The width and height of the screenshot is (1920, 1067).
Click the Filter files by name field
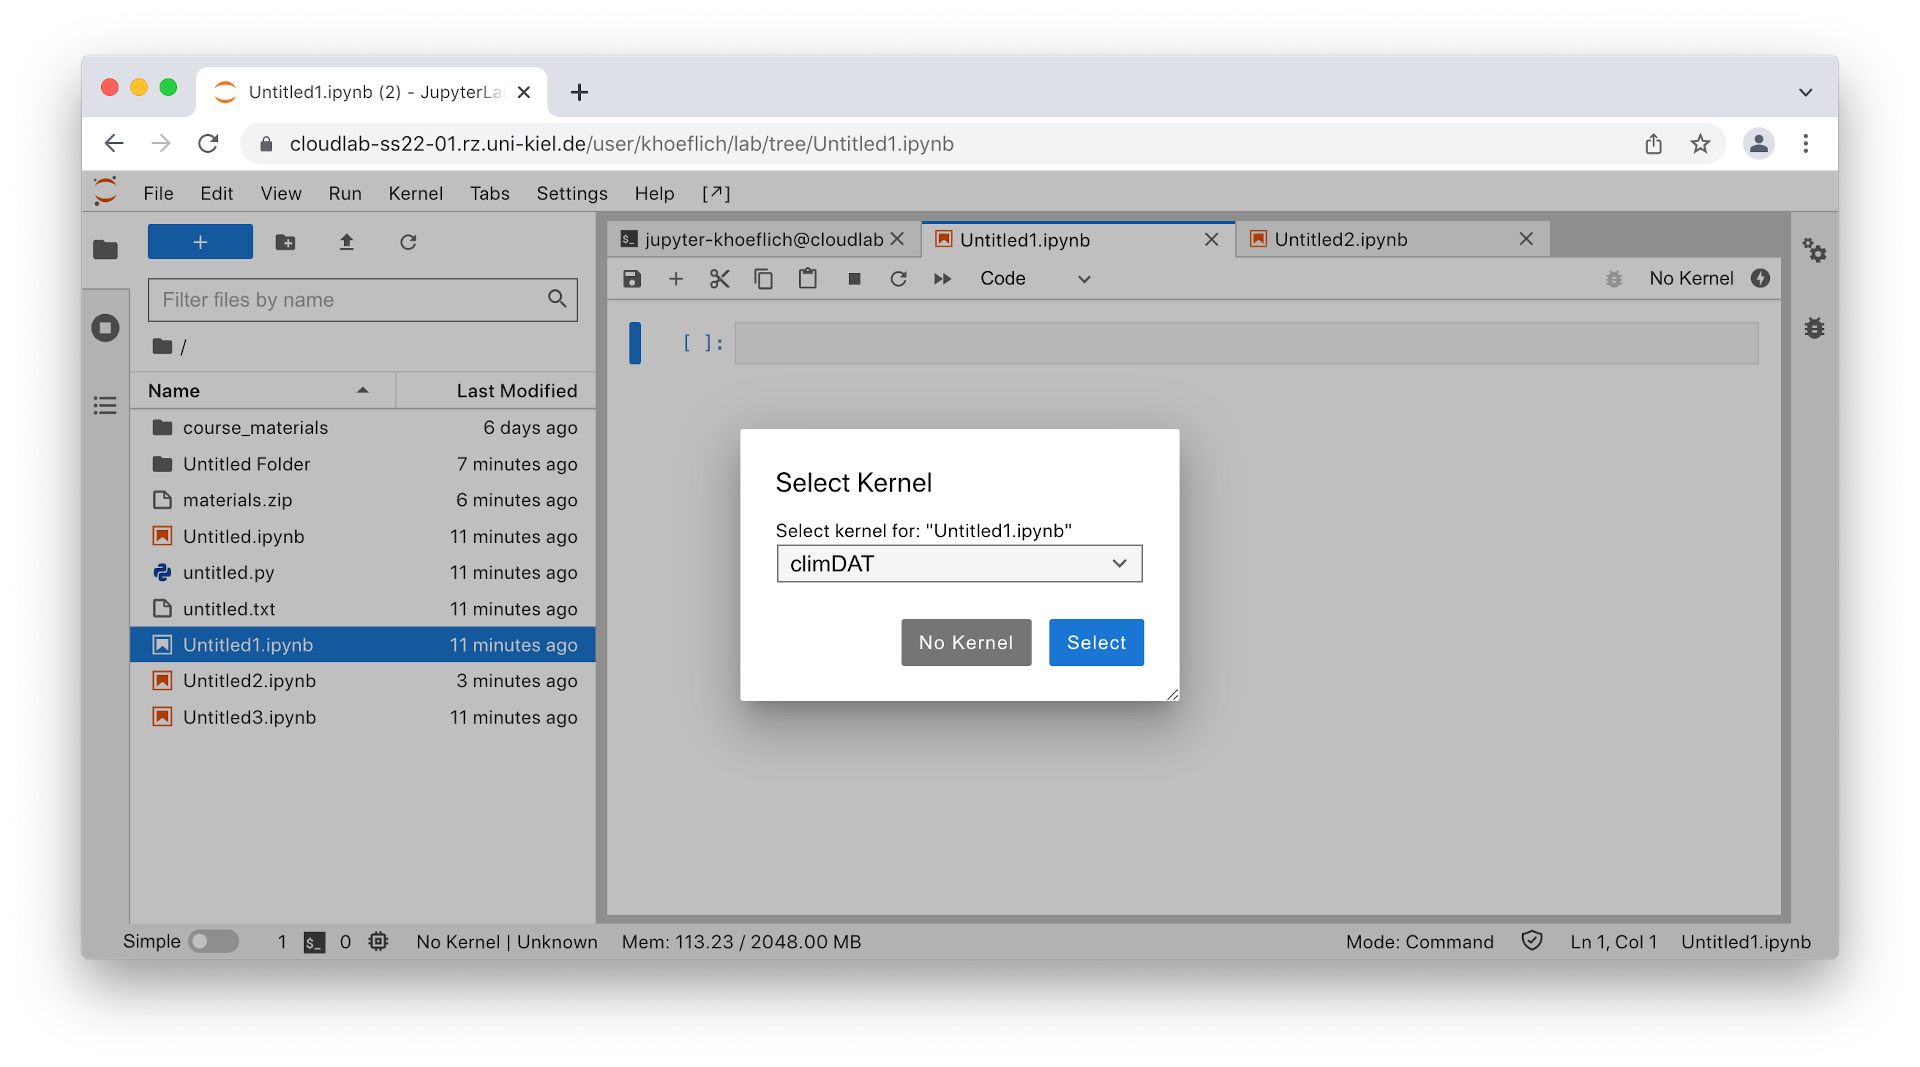coord(350,300)
